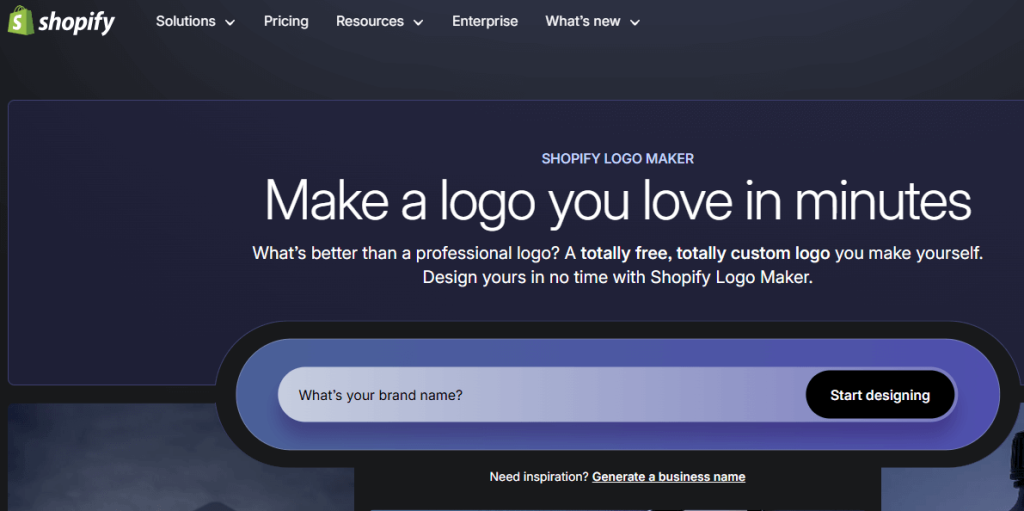Open the Generate a business name link

[x=669, y=477]
